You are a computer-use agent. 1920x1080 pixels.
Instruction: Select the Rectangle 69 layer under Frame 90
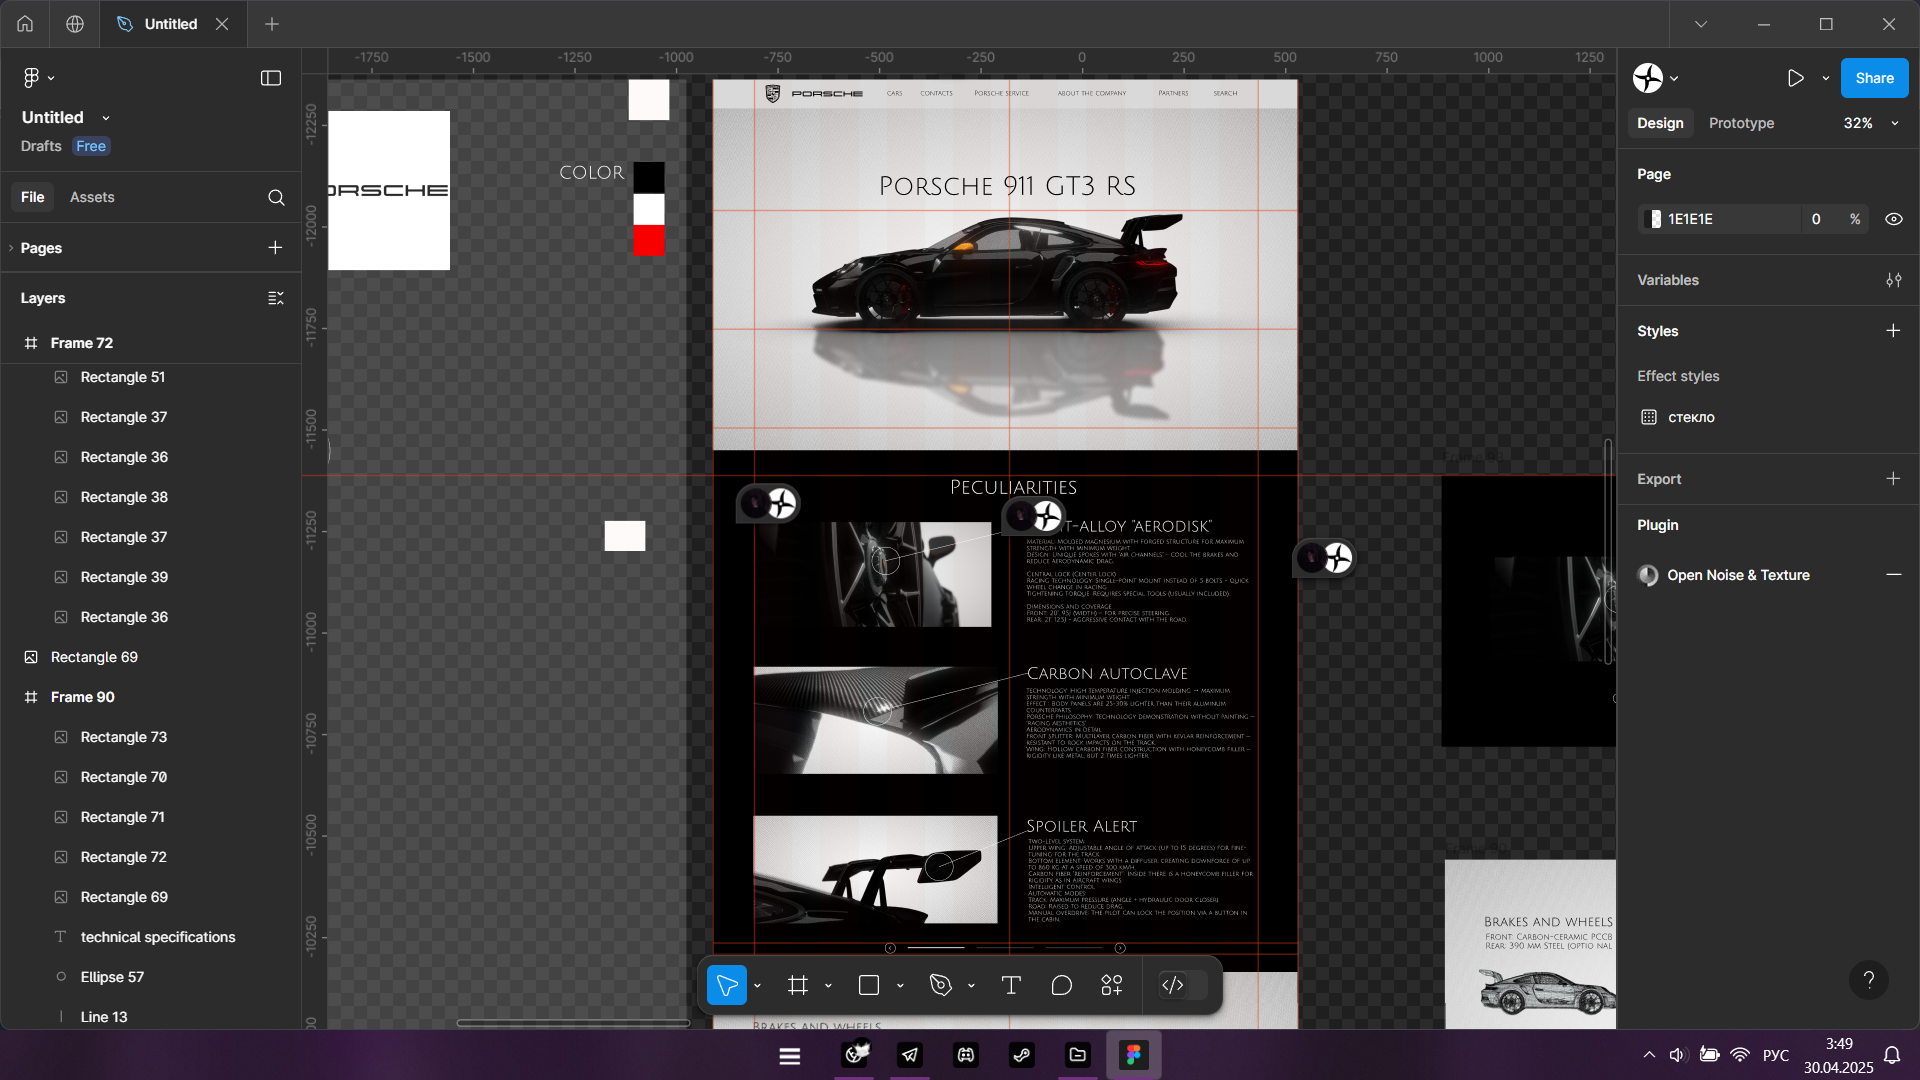click(x=124, y=897)
